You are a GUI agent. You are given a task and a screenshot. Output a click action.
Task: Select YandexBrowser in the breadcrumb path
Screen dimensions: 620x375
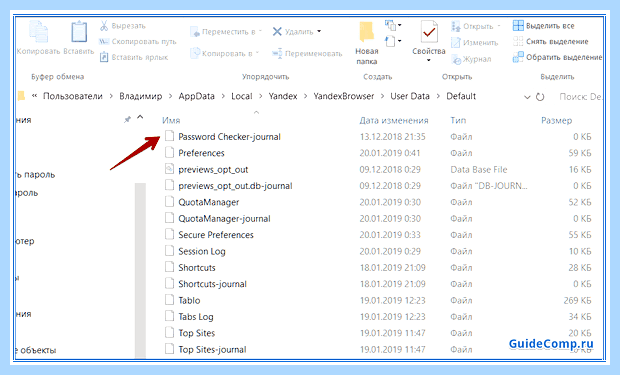(x=344, y=96)
